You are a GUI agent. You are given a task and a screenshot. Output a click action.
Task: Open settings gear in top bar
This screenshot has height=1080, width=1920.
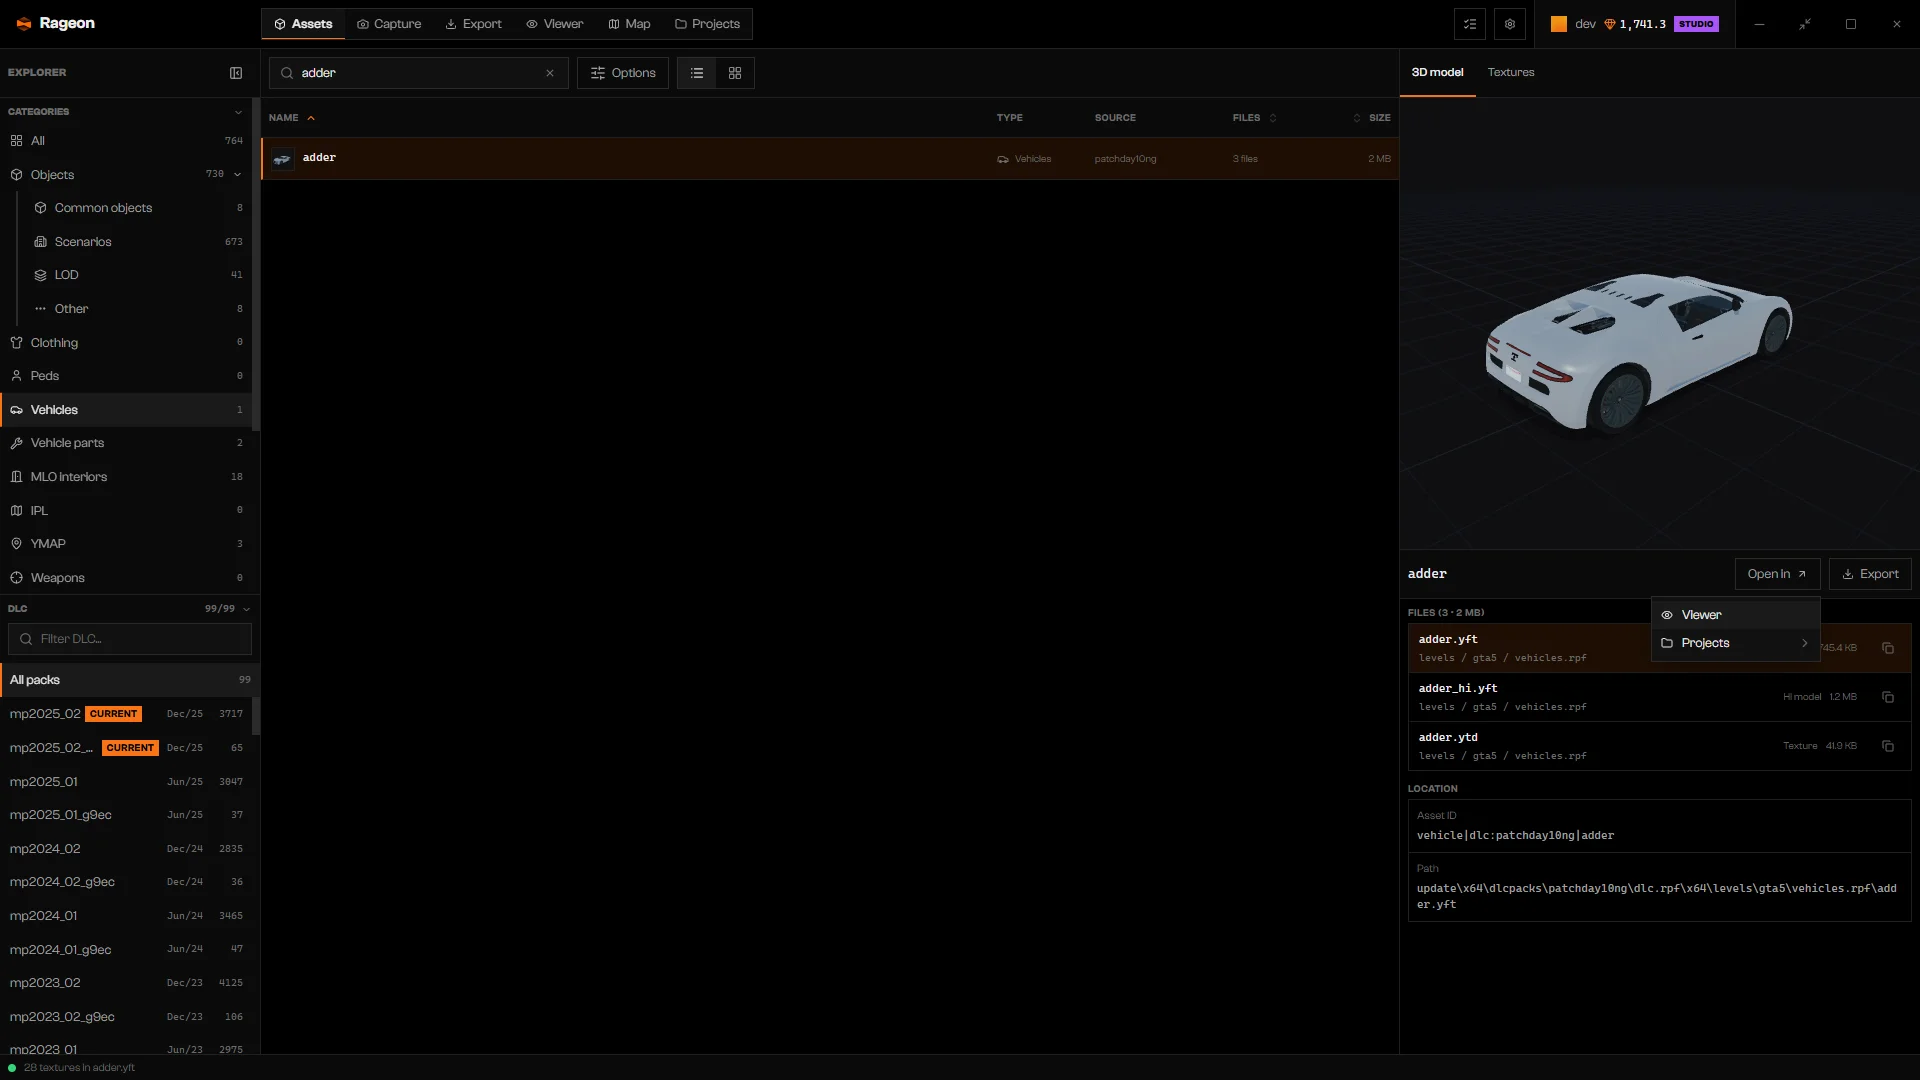point(1510,24)
